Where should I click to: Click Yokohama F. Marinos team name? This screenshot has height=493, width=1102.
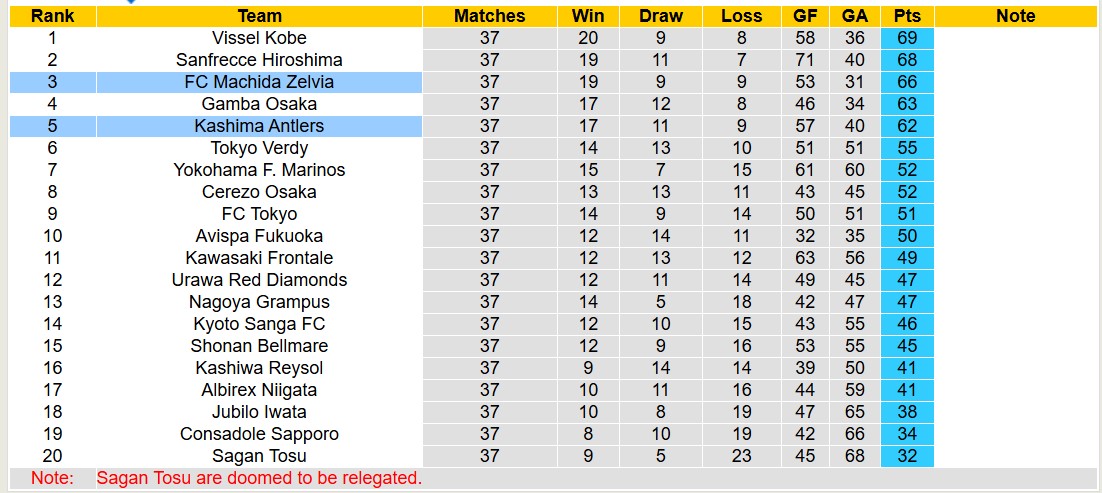pyautogui.click(x=259, y=170)
